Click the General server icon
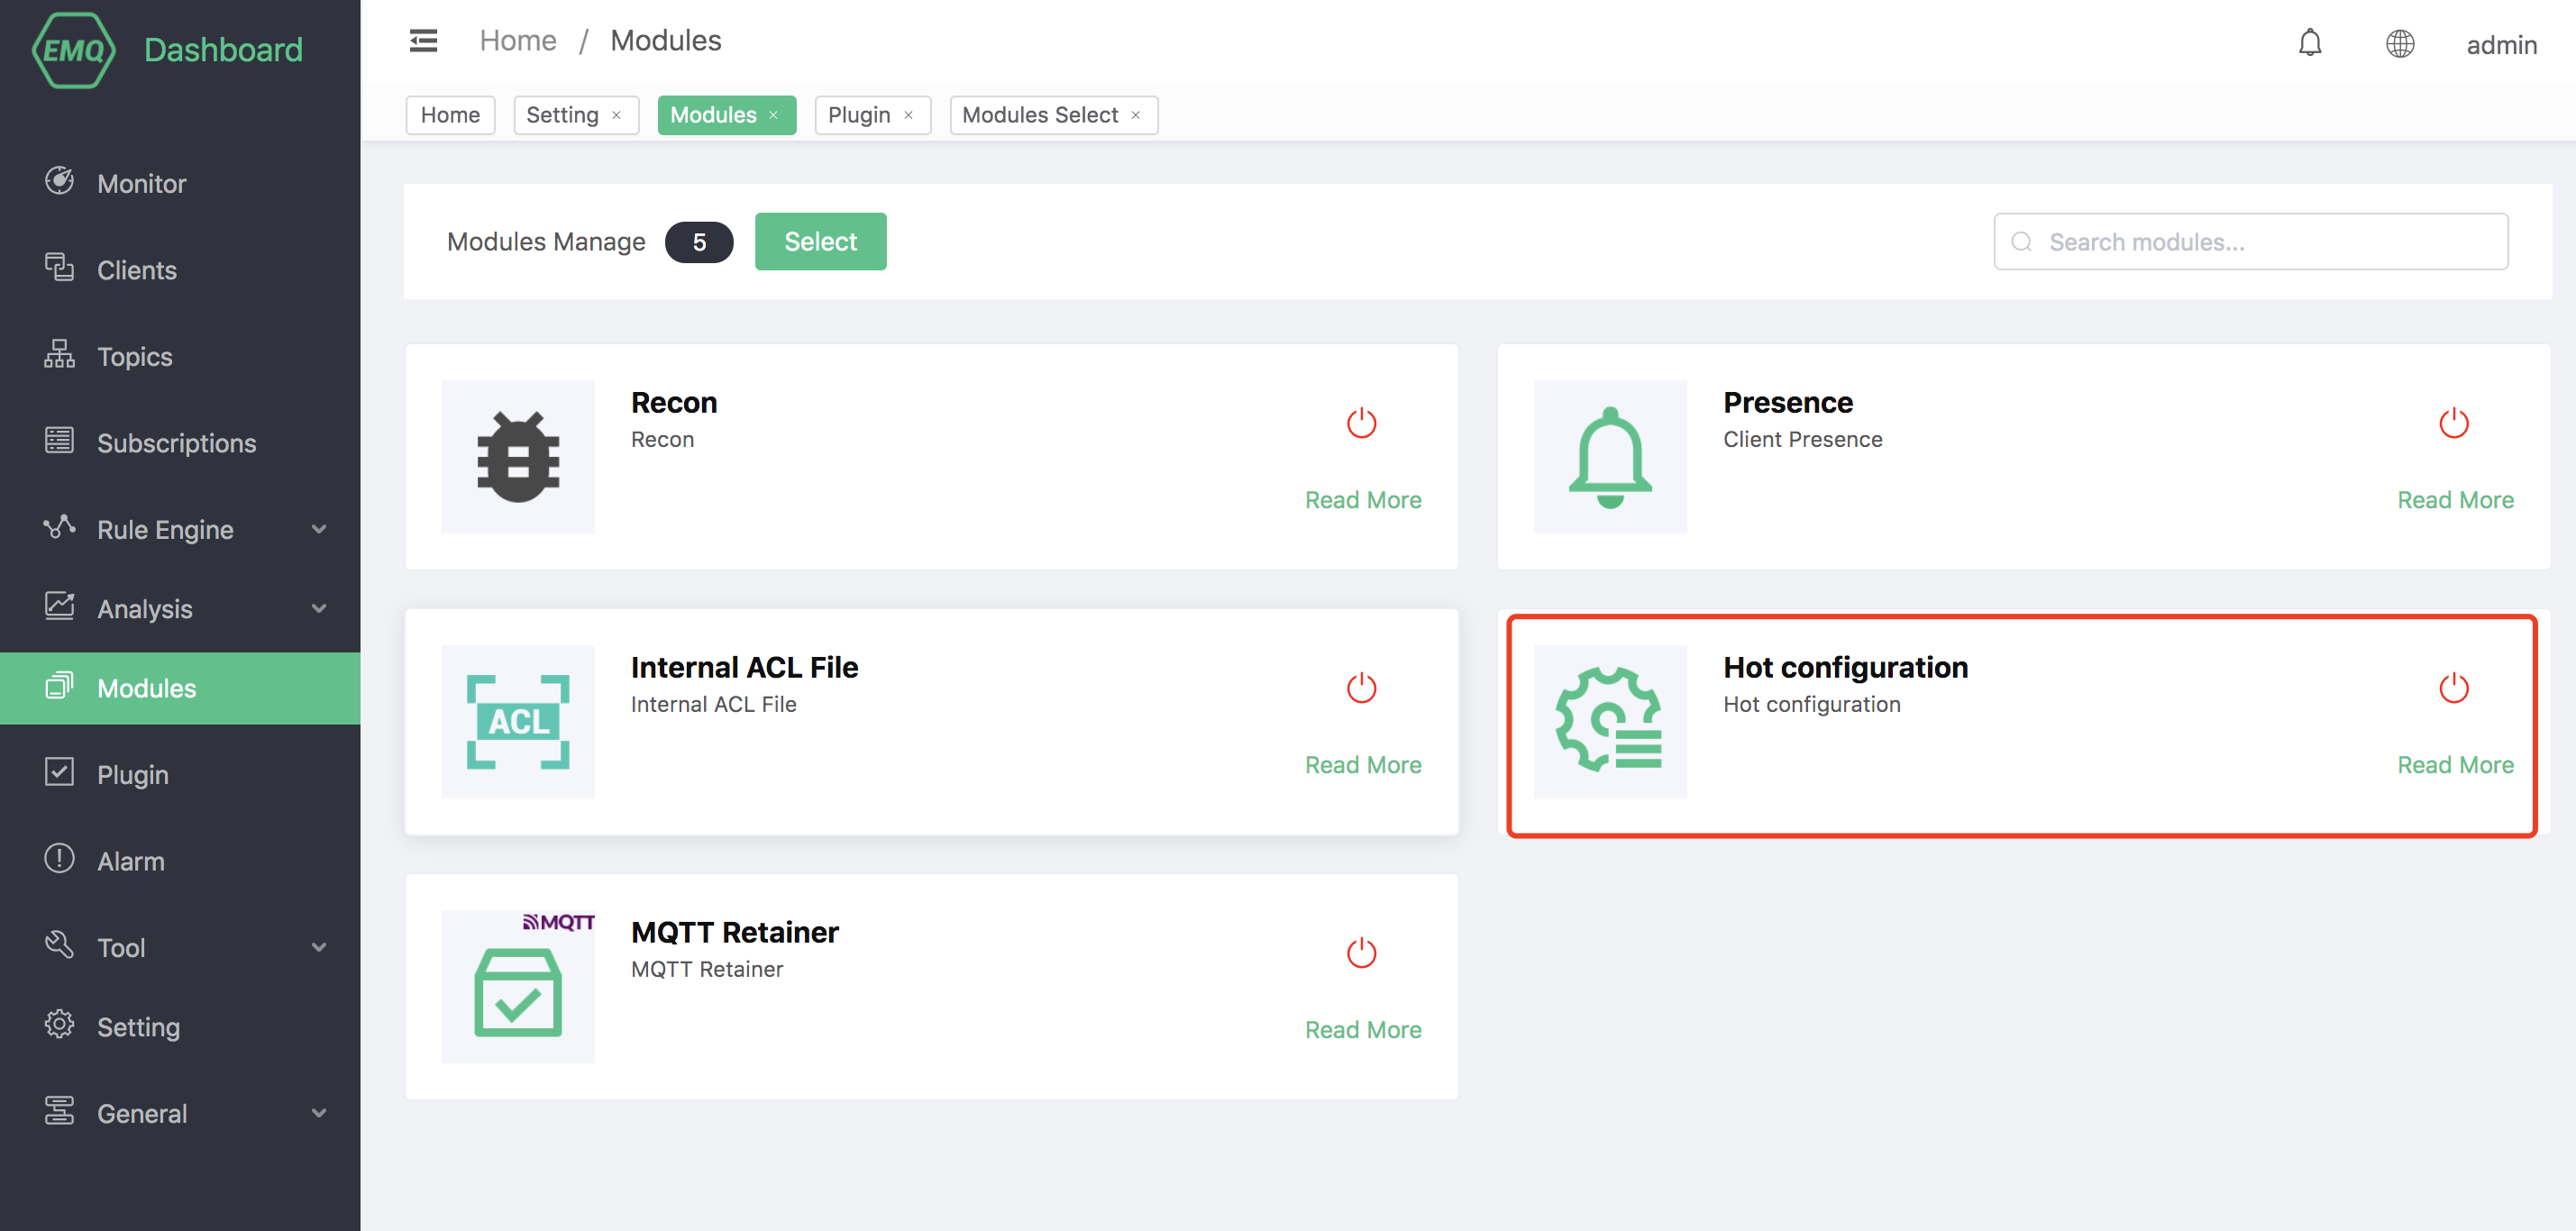 59,1110
